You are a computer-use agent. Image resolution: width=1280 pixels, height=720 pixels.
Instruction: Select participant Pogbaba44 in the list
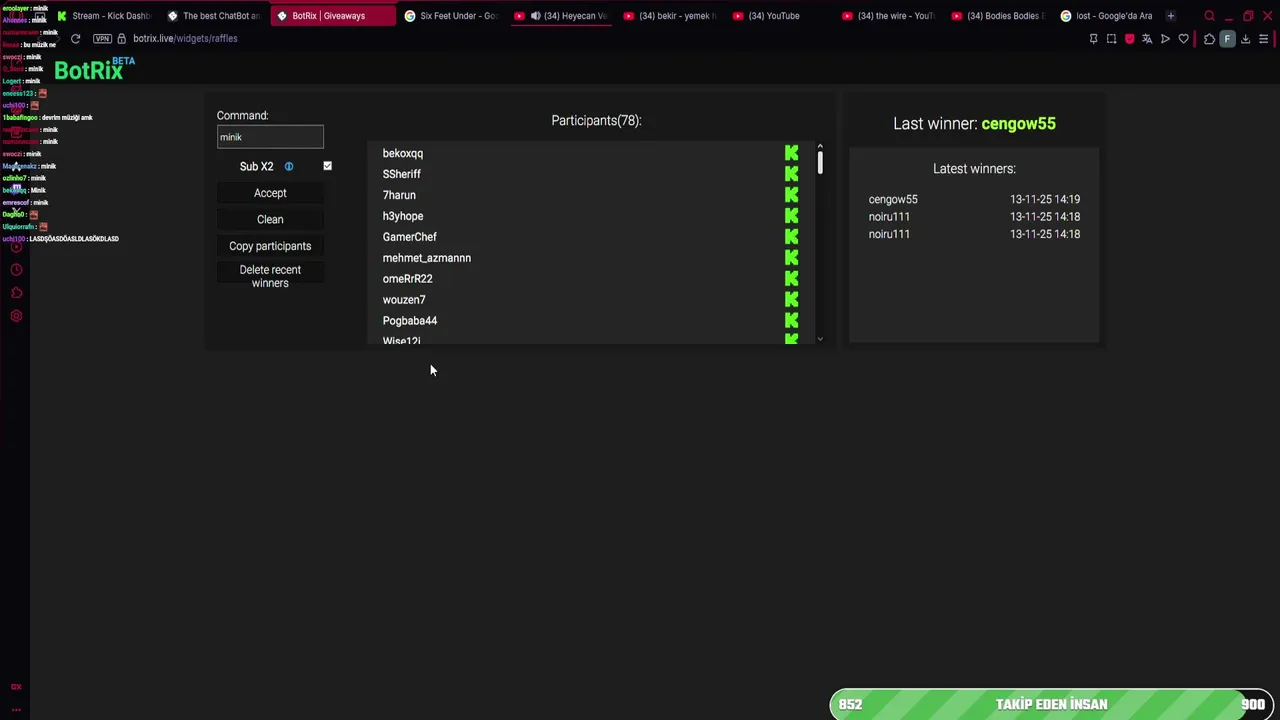pos(409,321)
